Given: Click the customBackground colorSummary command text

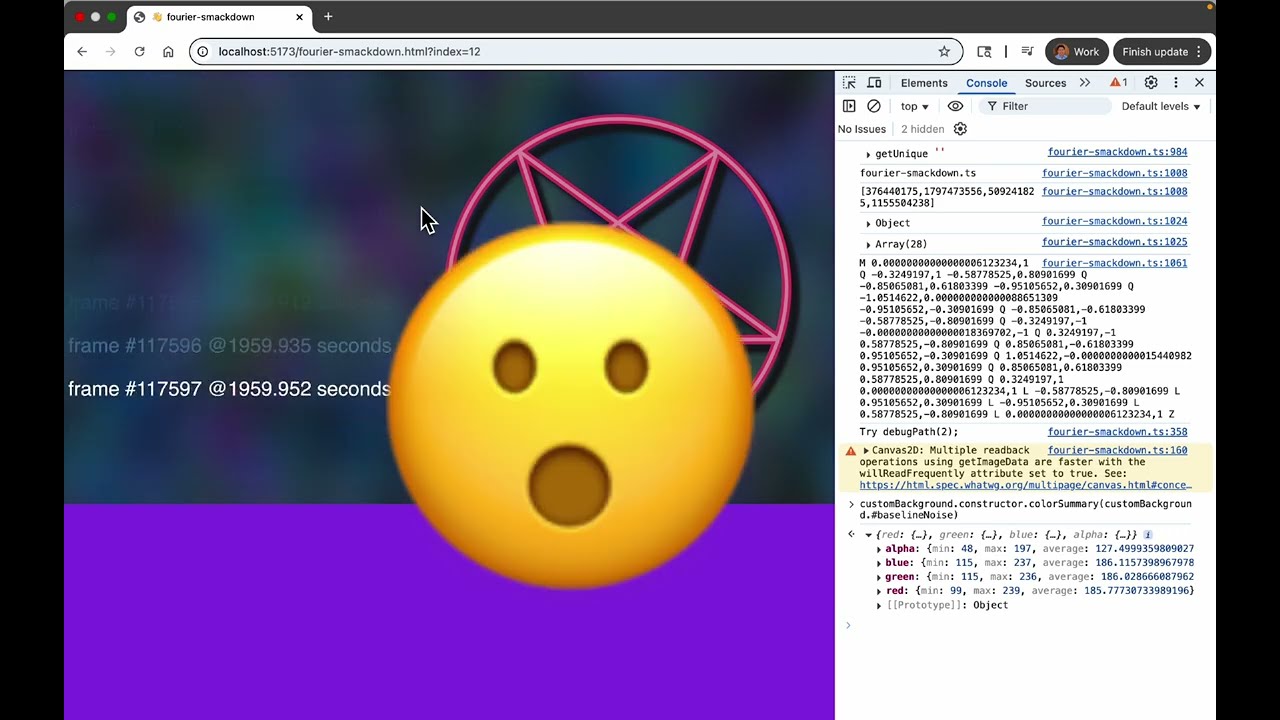Looking at the screenshot, I should click(x=1025, y=509).
